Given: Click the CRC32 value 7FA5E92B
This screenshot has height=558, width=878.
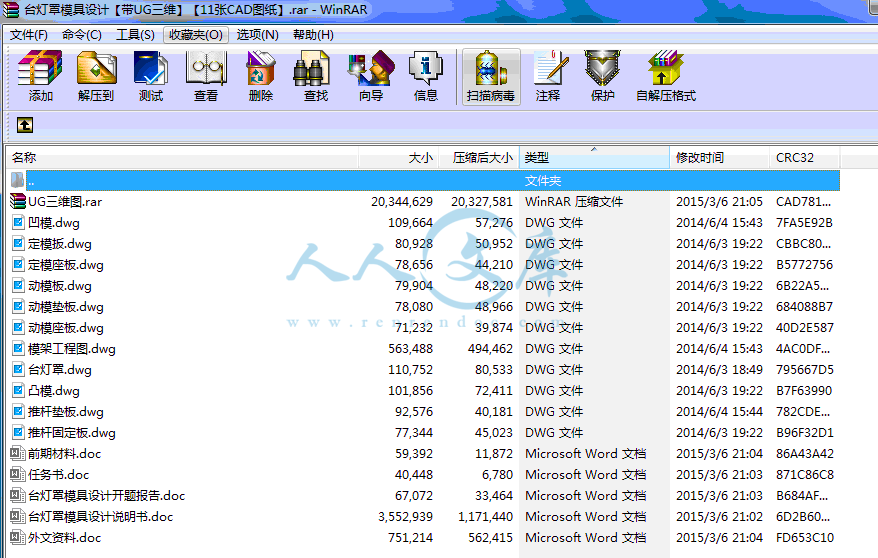Looking at the screenshot, I should tap(804, 223).
